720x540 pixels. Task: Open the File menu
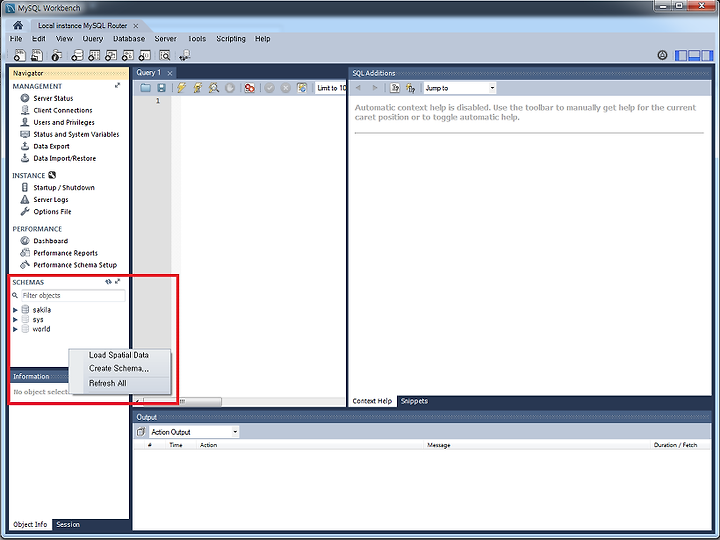(16, 39)
